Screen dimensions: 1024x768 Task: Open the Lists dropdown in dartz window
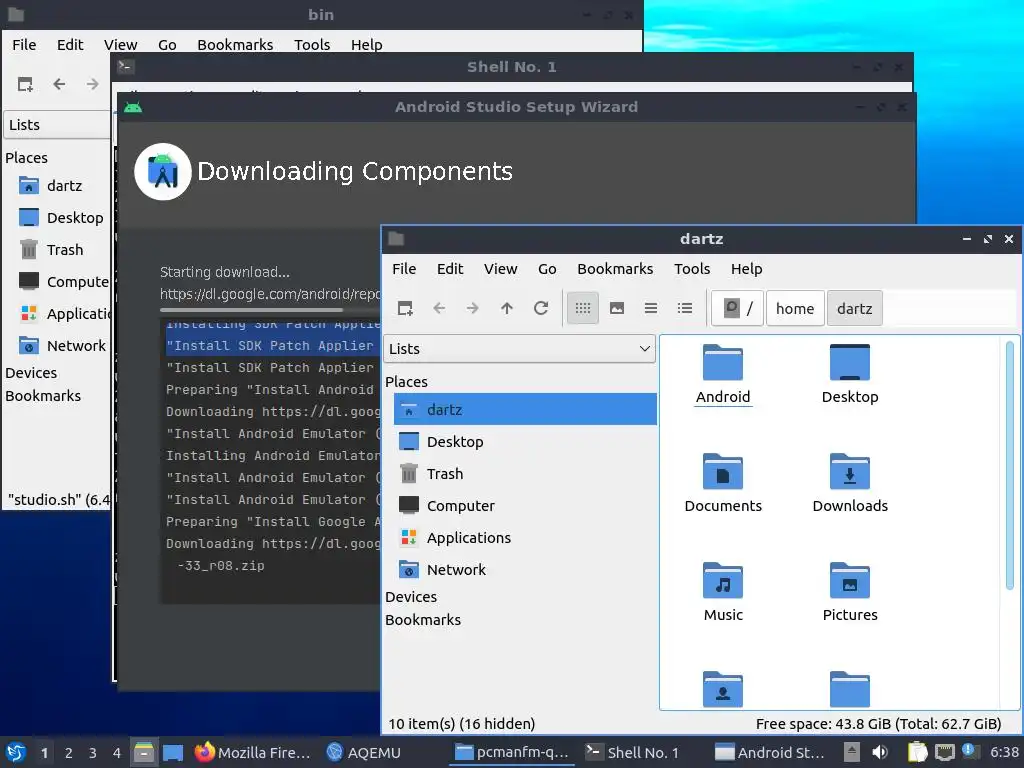pyautogui.click(x=519, y=349)
